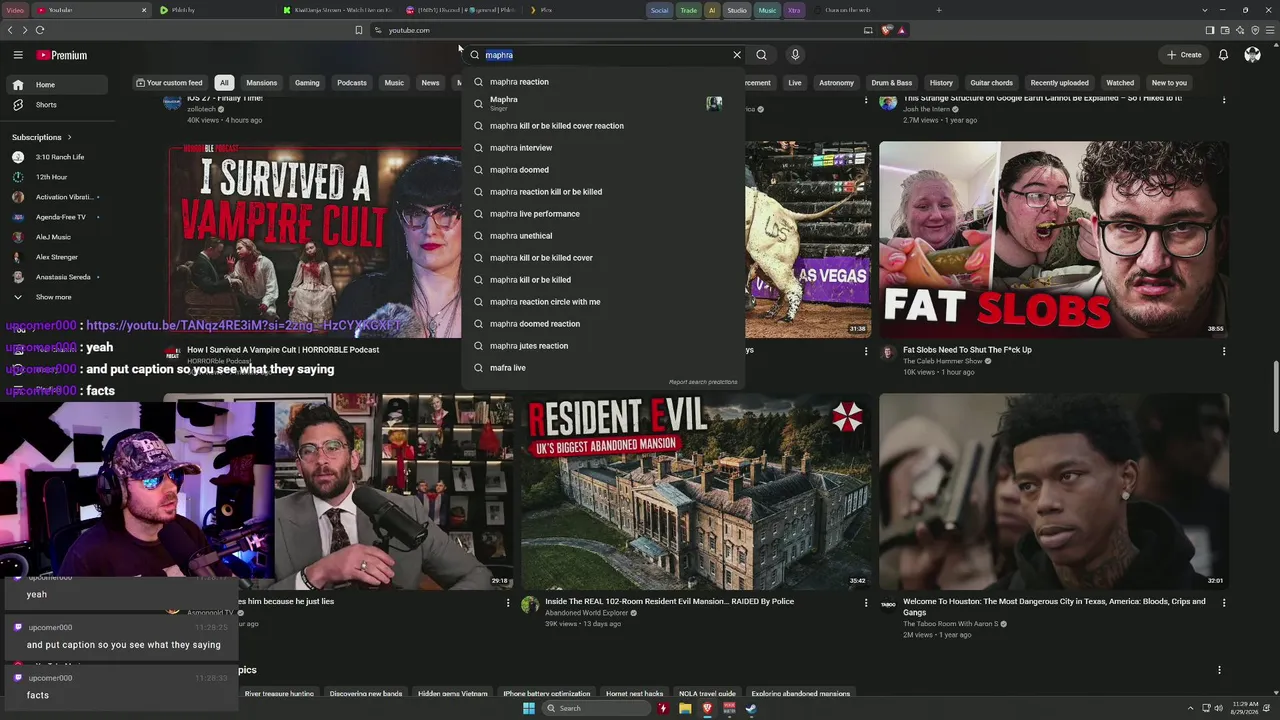Choose the suggestion maphra reaction circle with me
Viewport: 1280px width, 720px height.
click(603, 302)
